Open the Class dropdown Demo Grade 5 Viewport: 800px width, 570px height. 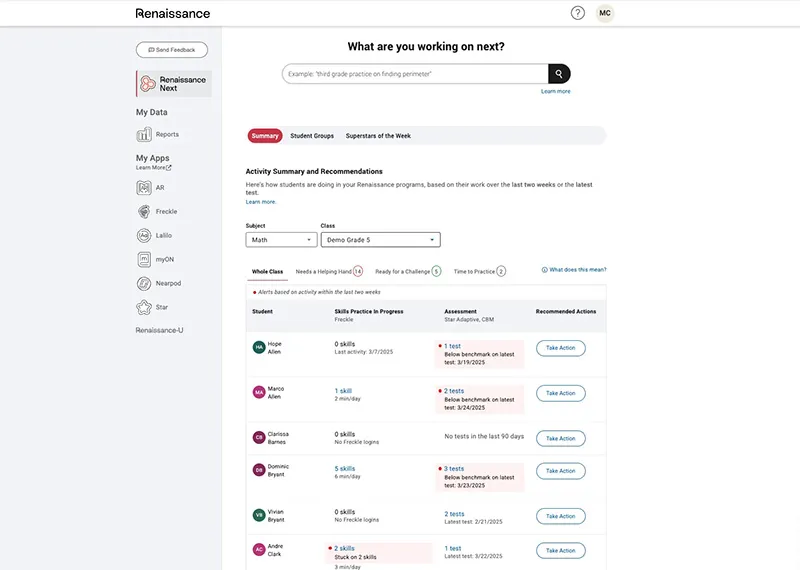pyautogui.click(x=380, y=240)
